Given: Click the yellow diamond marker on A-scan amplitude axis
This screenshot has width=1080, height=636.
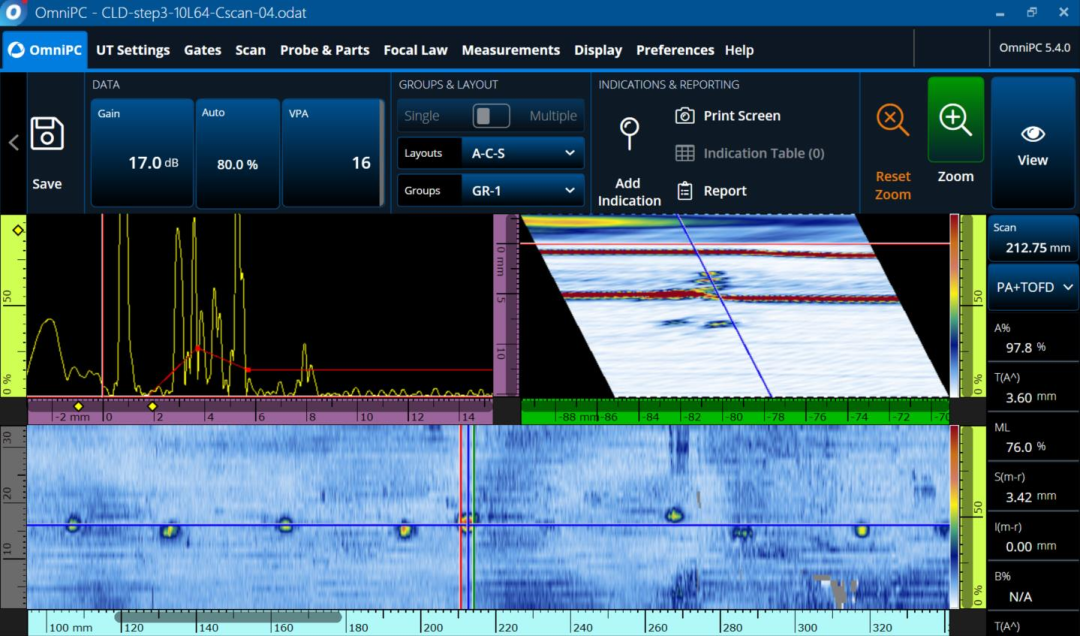Looking at the screenshot, I should 18,230.
